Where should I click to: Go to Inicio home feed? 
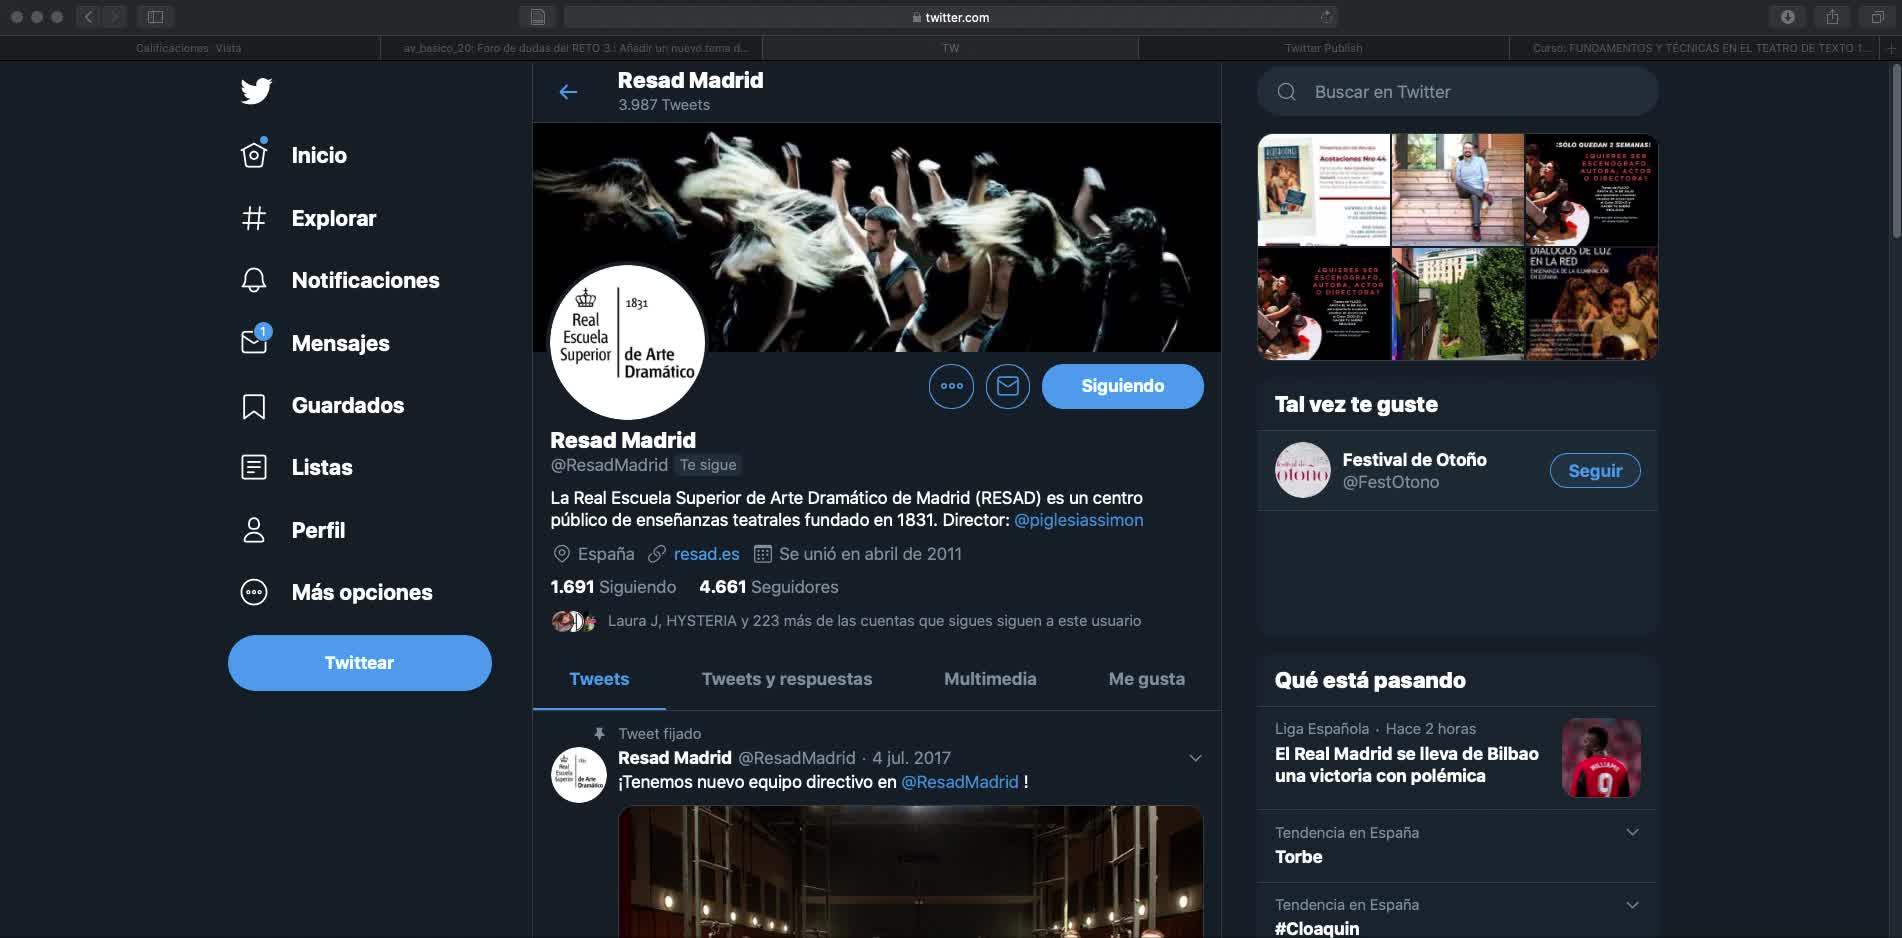pos(294,155)
